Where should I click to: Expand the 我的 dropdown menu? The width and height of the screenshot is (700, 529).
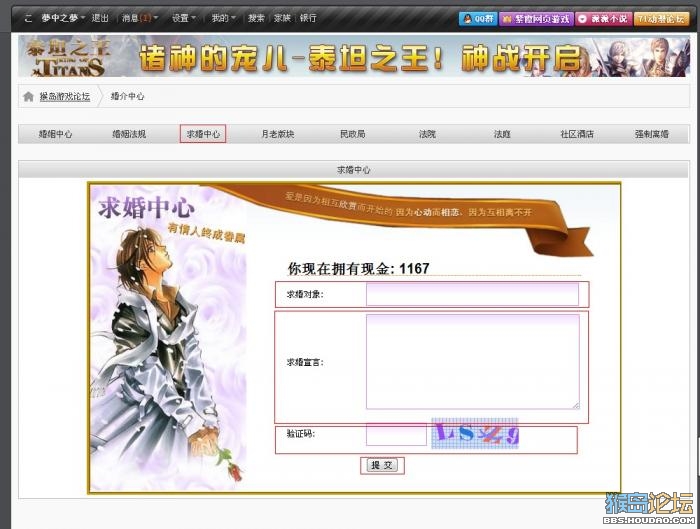(223, 18)
